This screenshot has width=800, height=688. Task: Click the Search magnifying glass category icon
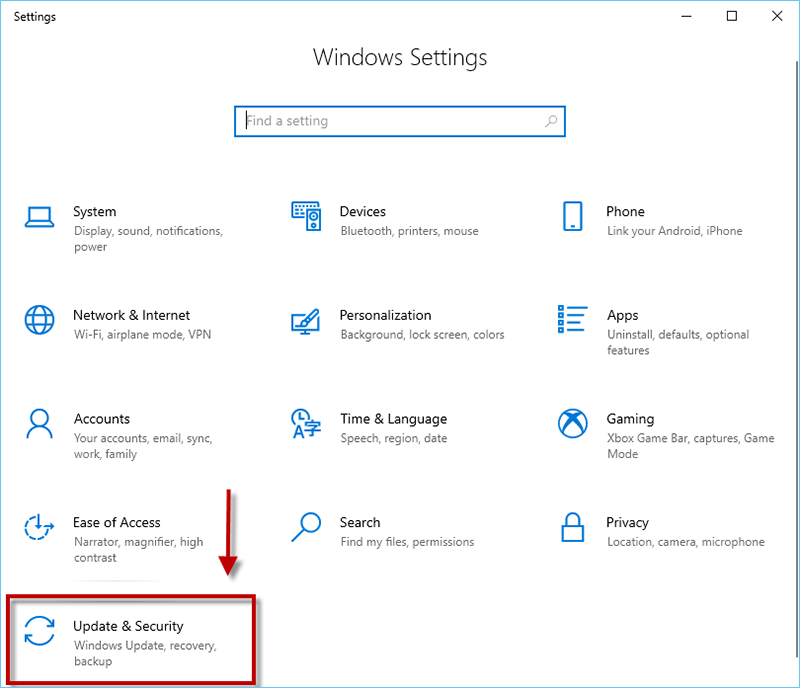[306, 527]
